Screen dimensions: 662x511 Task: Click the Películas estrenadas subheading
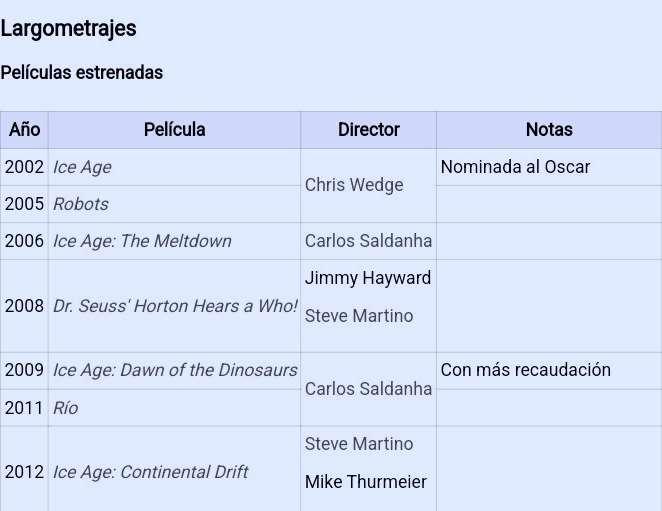pos(82,73)
